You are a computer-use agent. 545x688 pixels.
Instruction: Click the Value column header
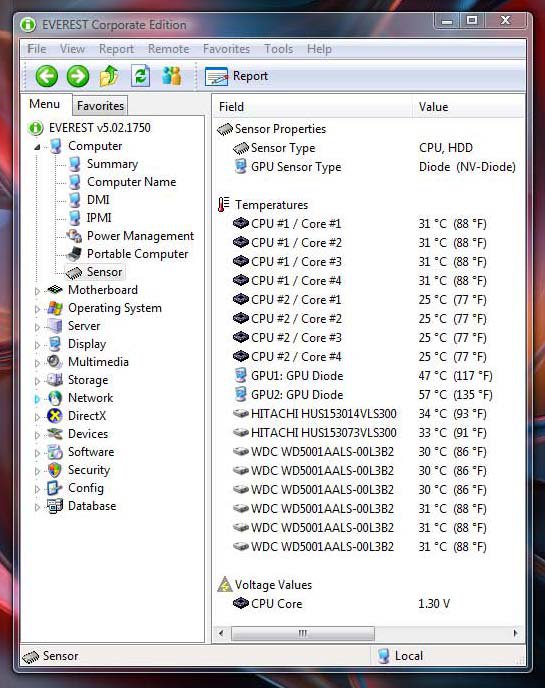pos(468,107)
